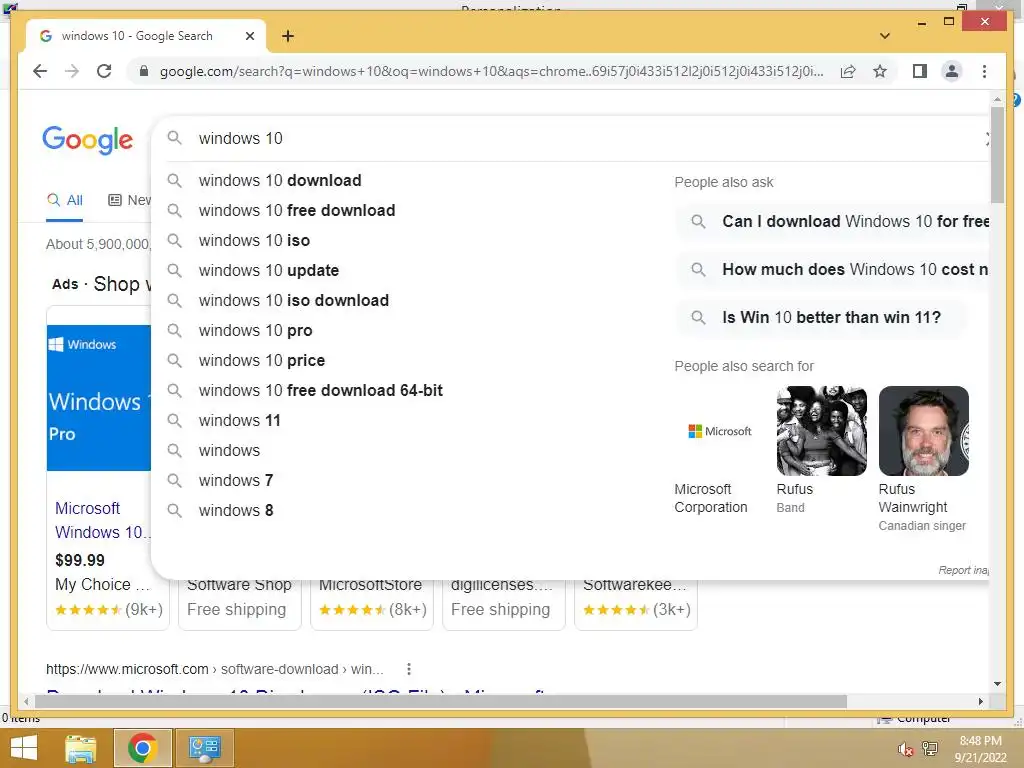Image resolution: width=1024 pixels, height=768 pixels.
Task: Open the three-dot options beside microsoft.com result
Action: click(409, 669)
